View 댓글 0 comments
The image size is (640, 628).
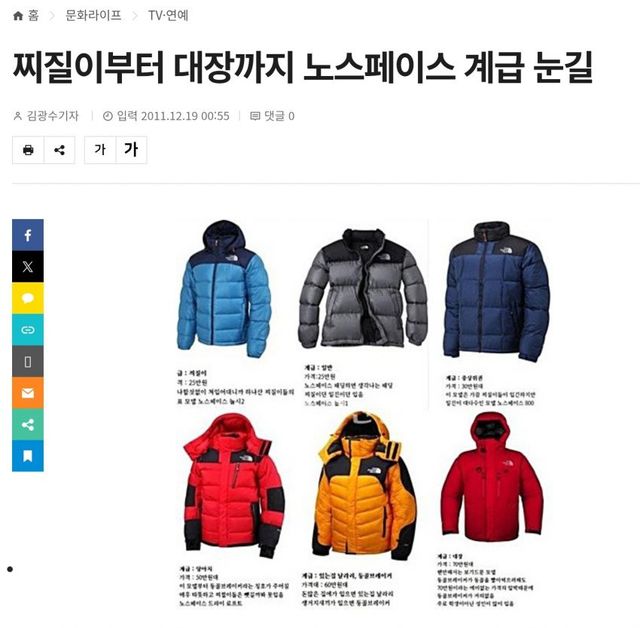[x=272, y=116]
